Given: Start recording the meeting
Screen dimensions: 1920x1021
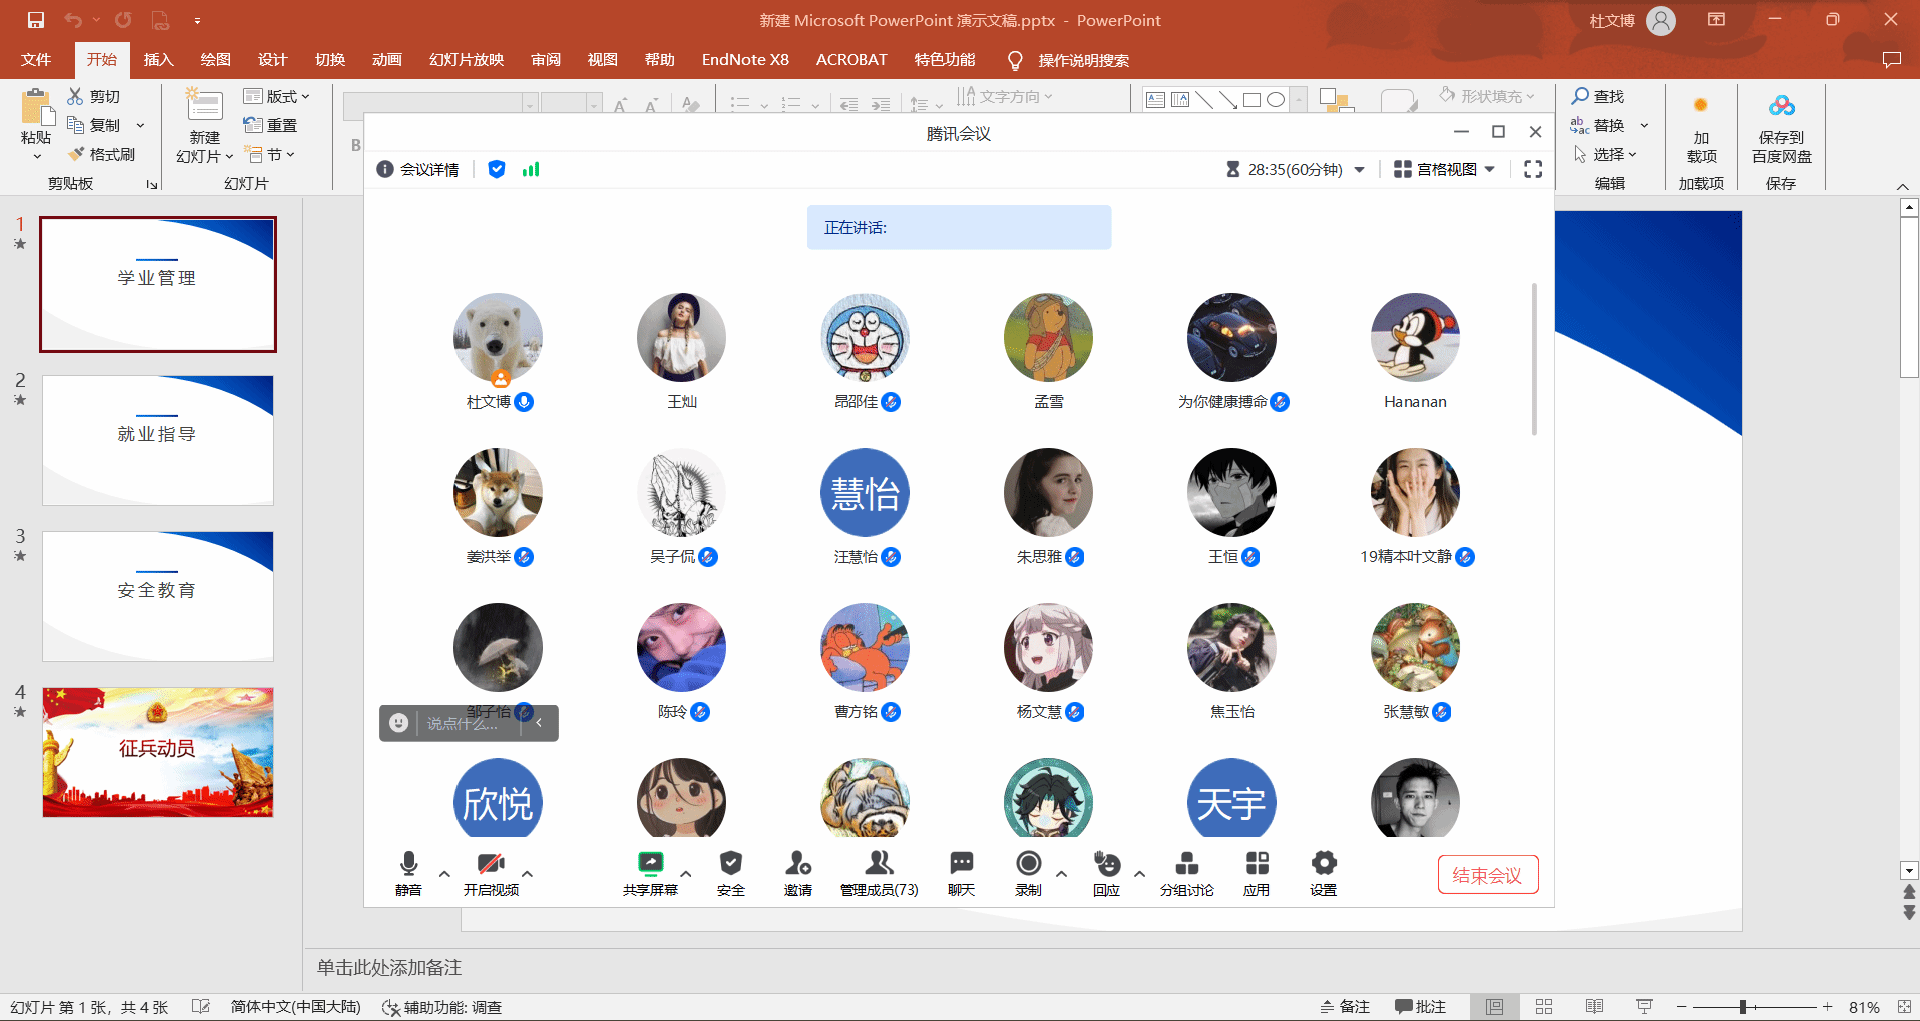Looking at the screenshot, I should [x=1028, y=864].
